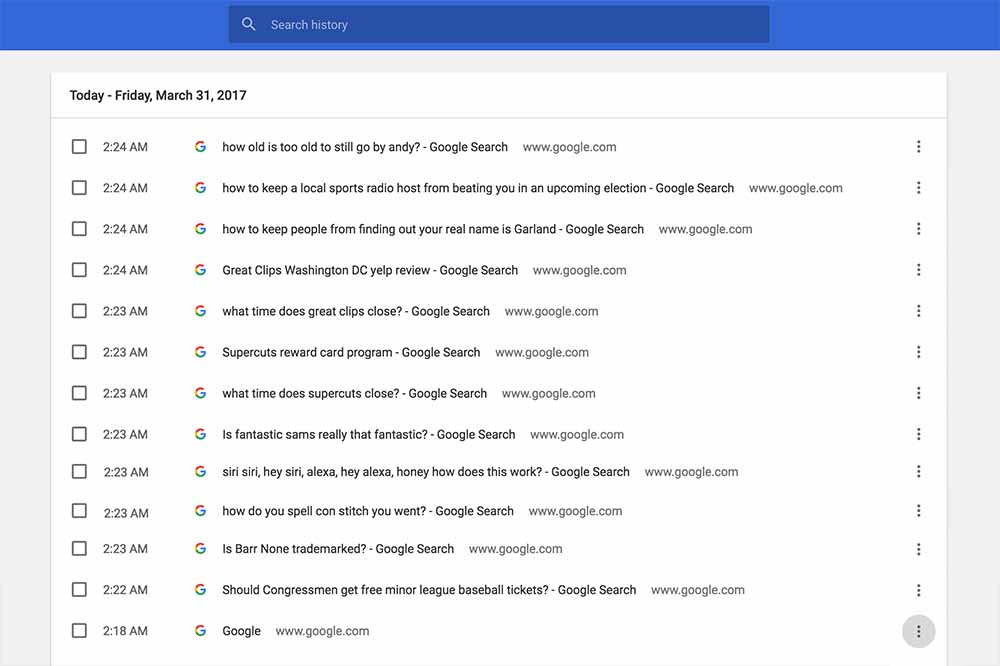Click Google favicon beside the 2:18 AM Google entry

200,631
